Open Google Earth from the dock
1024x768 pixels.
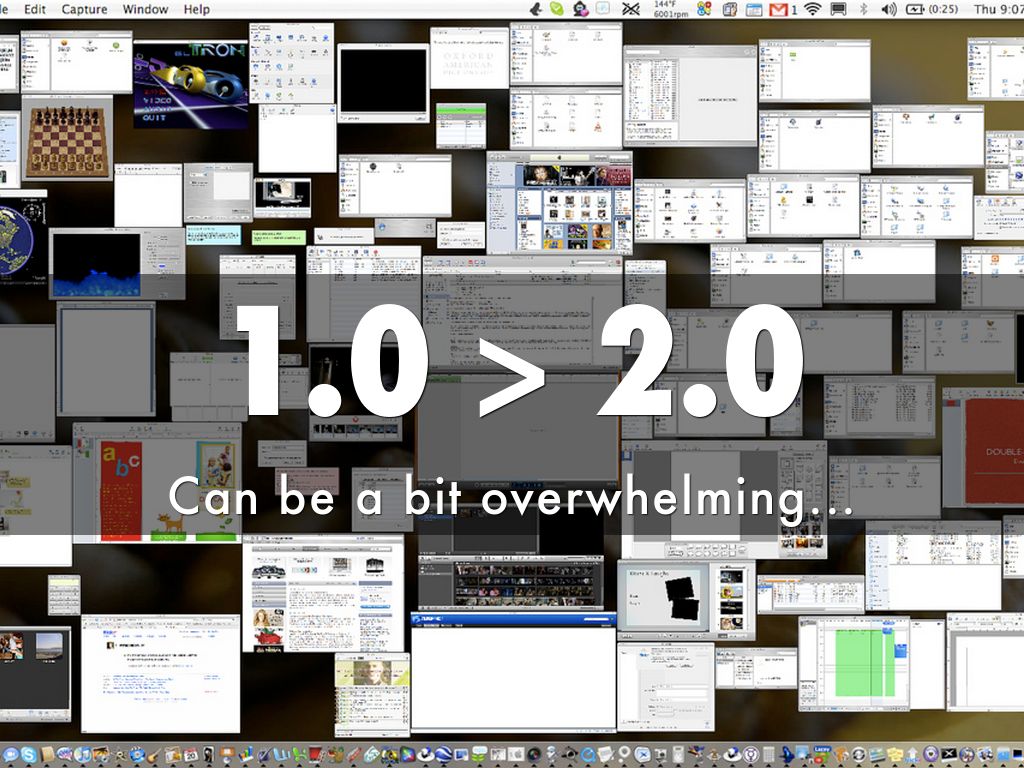[x=443, y=755]
